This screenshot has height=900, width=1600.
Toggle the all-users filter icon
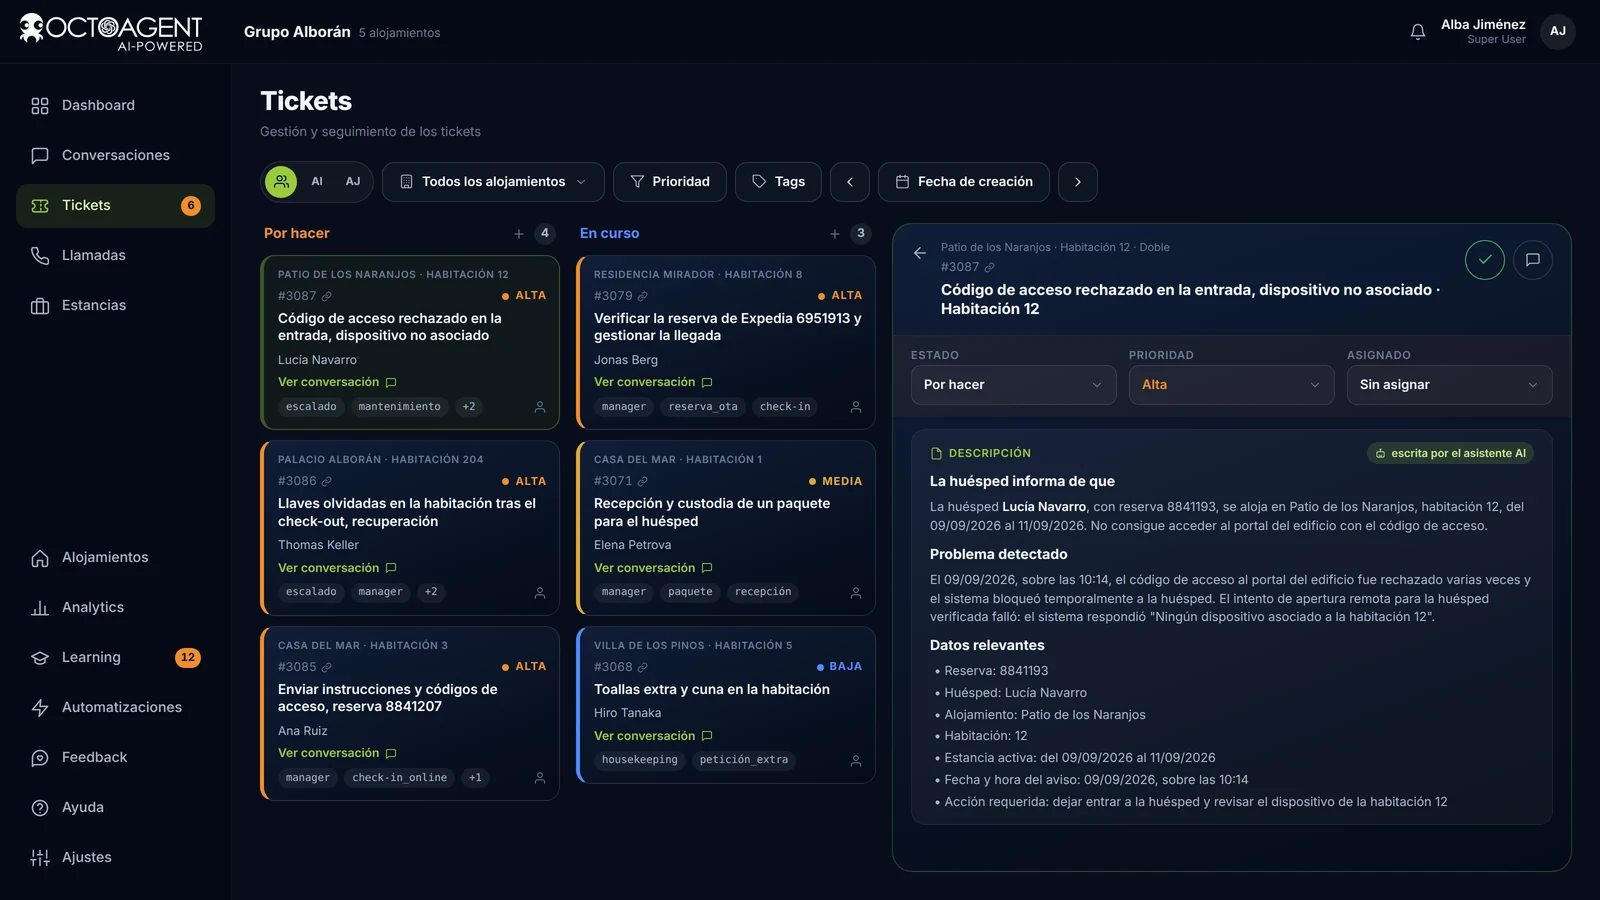[x=281, y=182]
